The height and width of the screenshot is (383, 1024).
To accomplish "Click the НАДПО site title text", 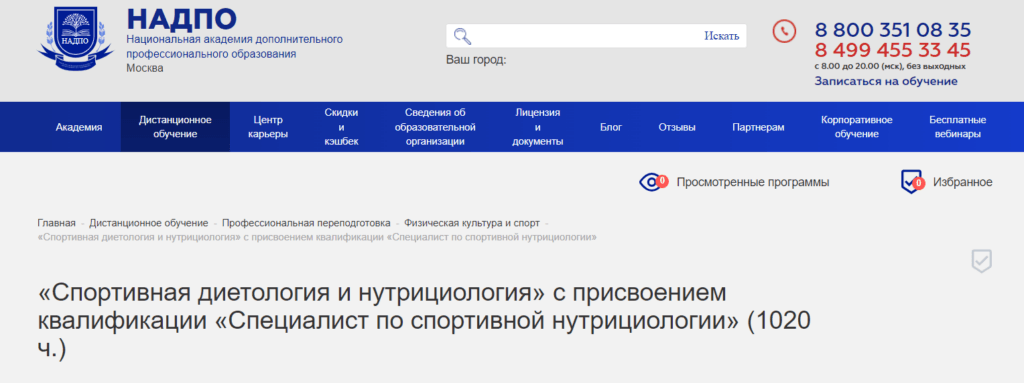I will 182,18.
